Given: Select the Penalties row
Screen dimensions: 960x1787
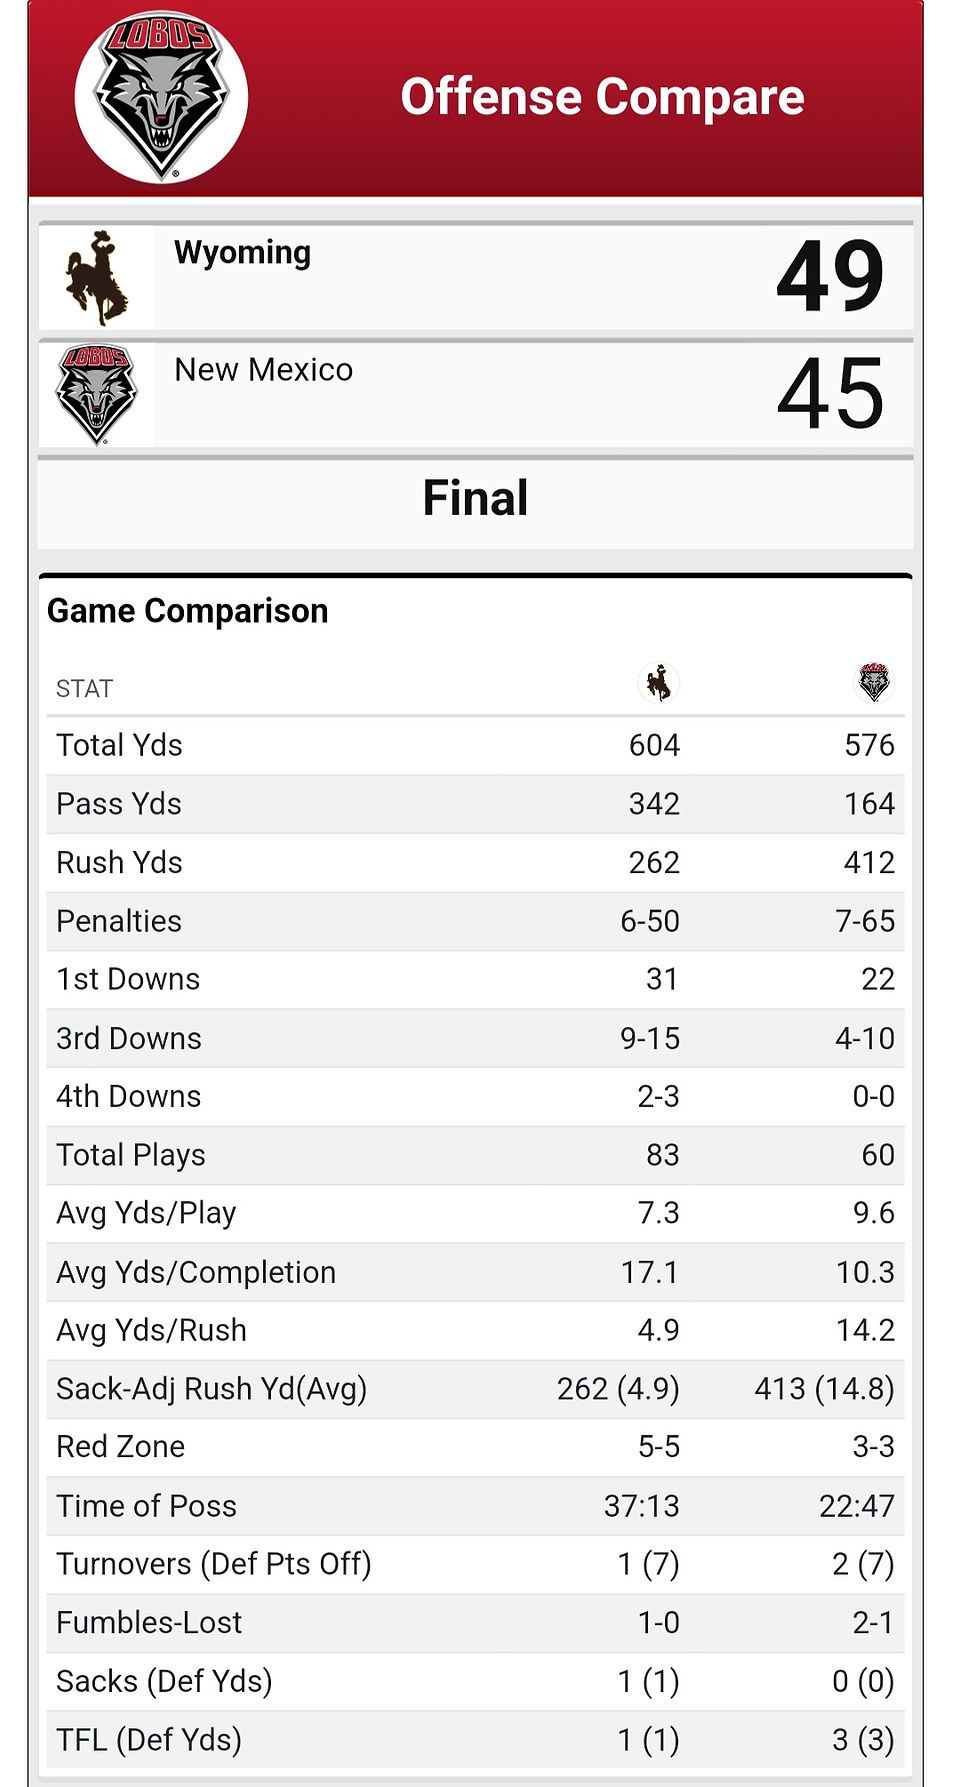Looking at the screenshot, I should pyautogui.click(x=475, y=921).
